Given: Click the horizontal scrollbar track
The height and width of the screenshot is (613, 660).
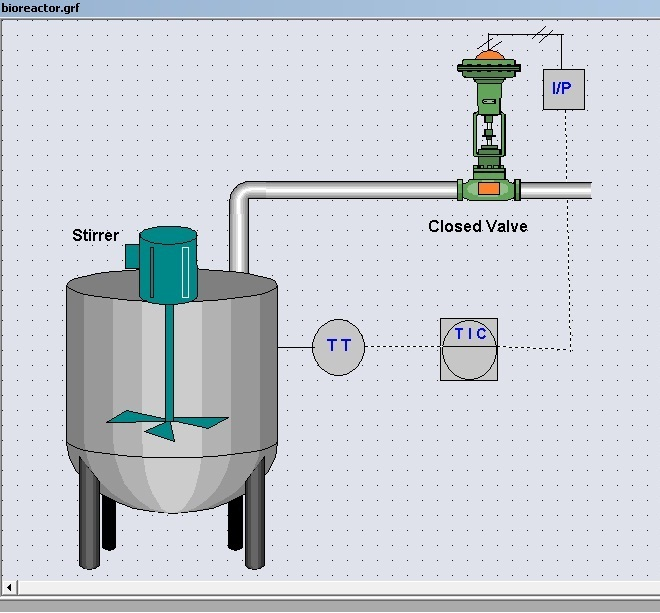Looking at the screenshot, I should [x=330, y=586].
